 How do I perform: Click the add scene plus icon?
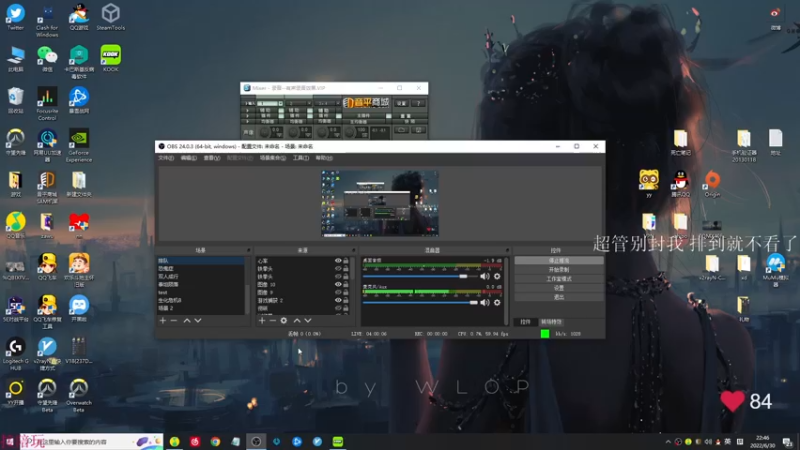[x=163, y=320]
